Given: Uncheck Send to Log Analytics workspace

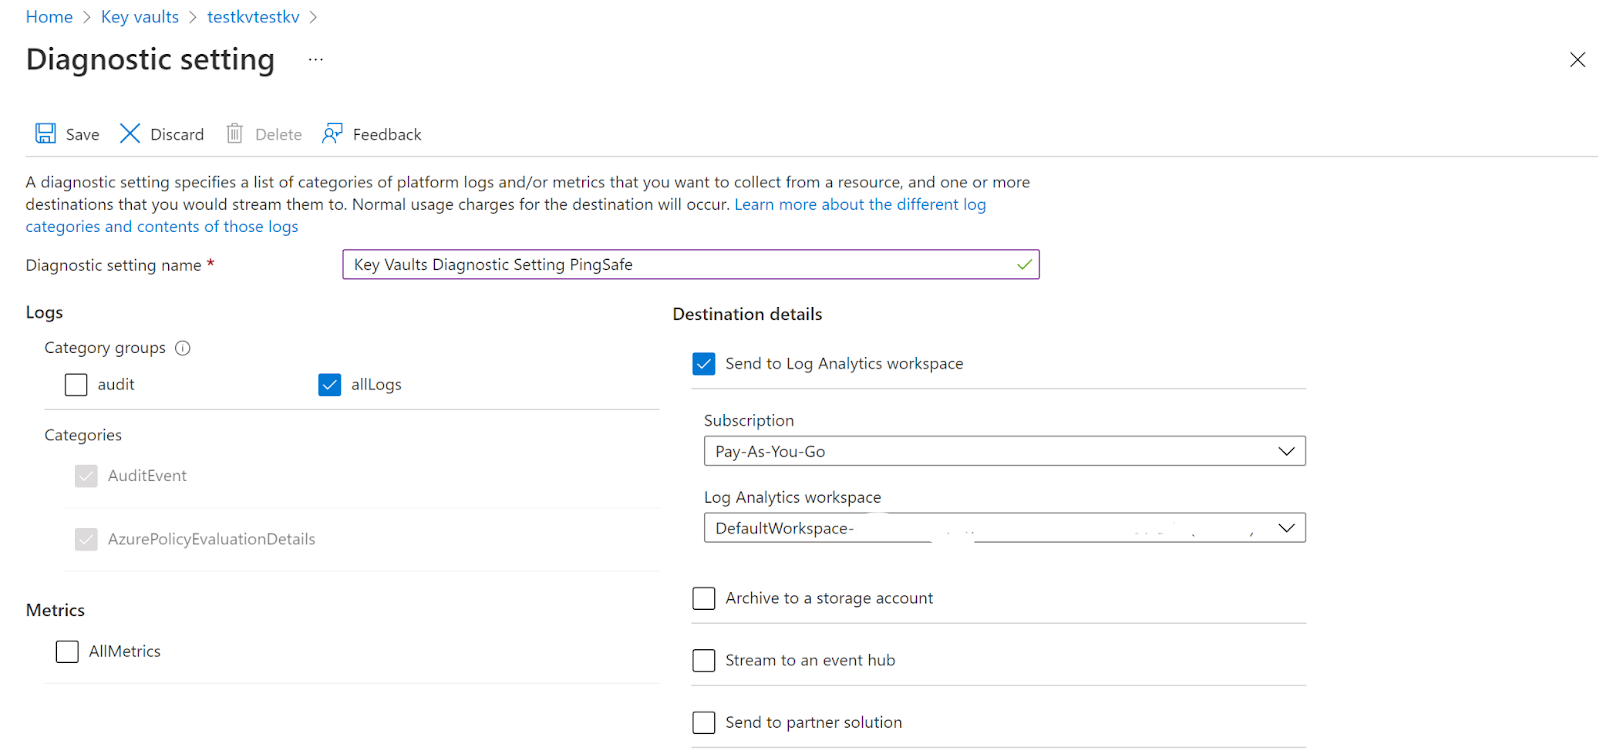Looking at the screenshot, I should (x=704, y=364).
